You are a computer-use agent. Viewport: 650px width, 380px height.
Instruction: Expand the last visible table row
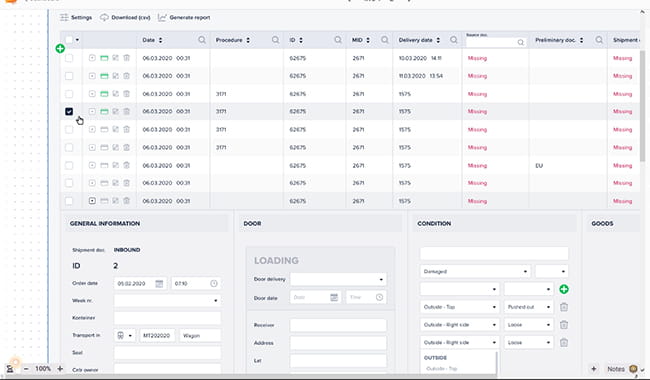tap(92, 201)
